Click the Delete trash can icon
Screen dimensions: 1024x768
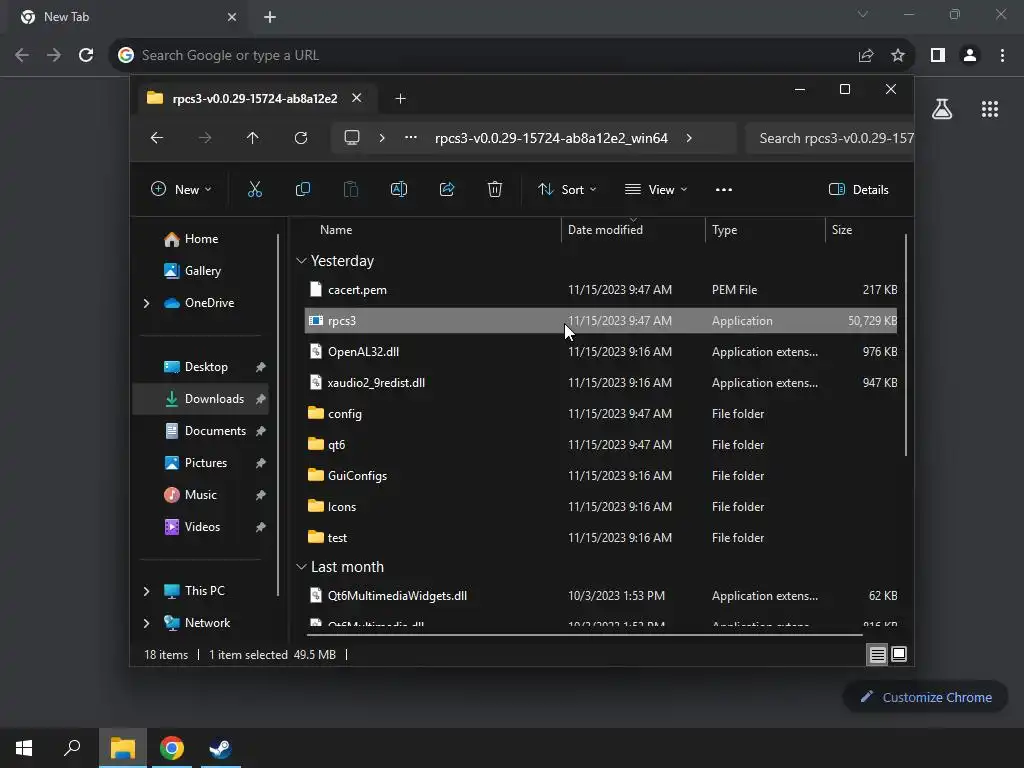click(495, 189)
